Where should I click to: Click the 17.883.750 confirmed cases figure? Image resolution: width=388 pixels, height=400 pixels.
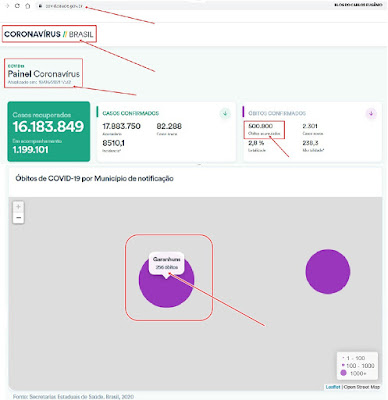[121, 126]
